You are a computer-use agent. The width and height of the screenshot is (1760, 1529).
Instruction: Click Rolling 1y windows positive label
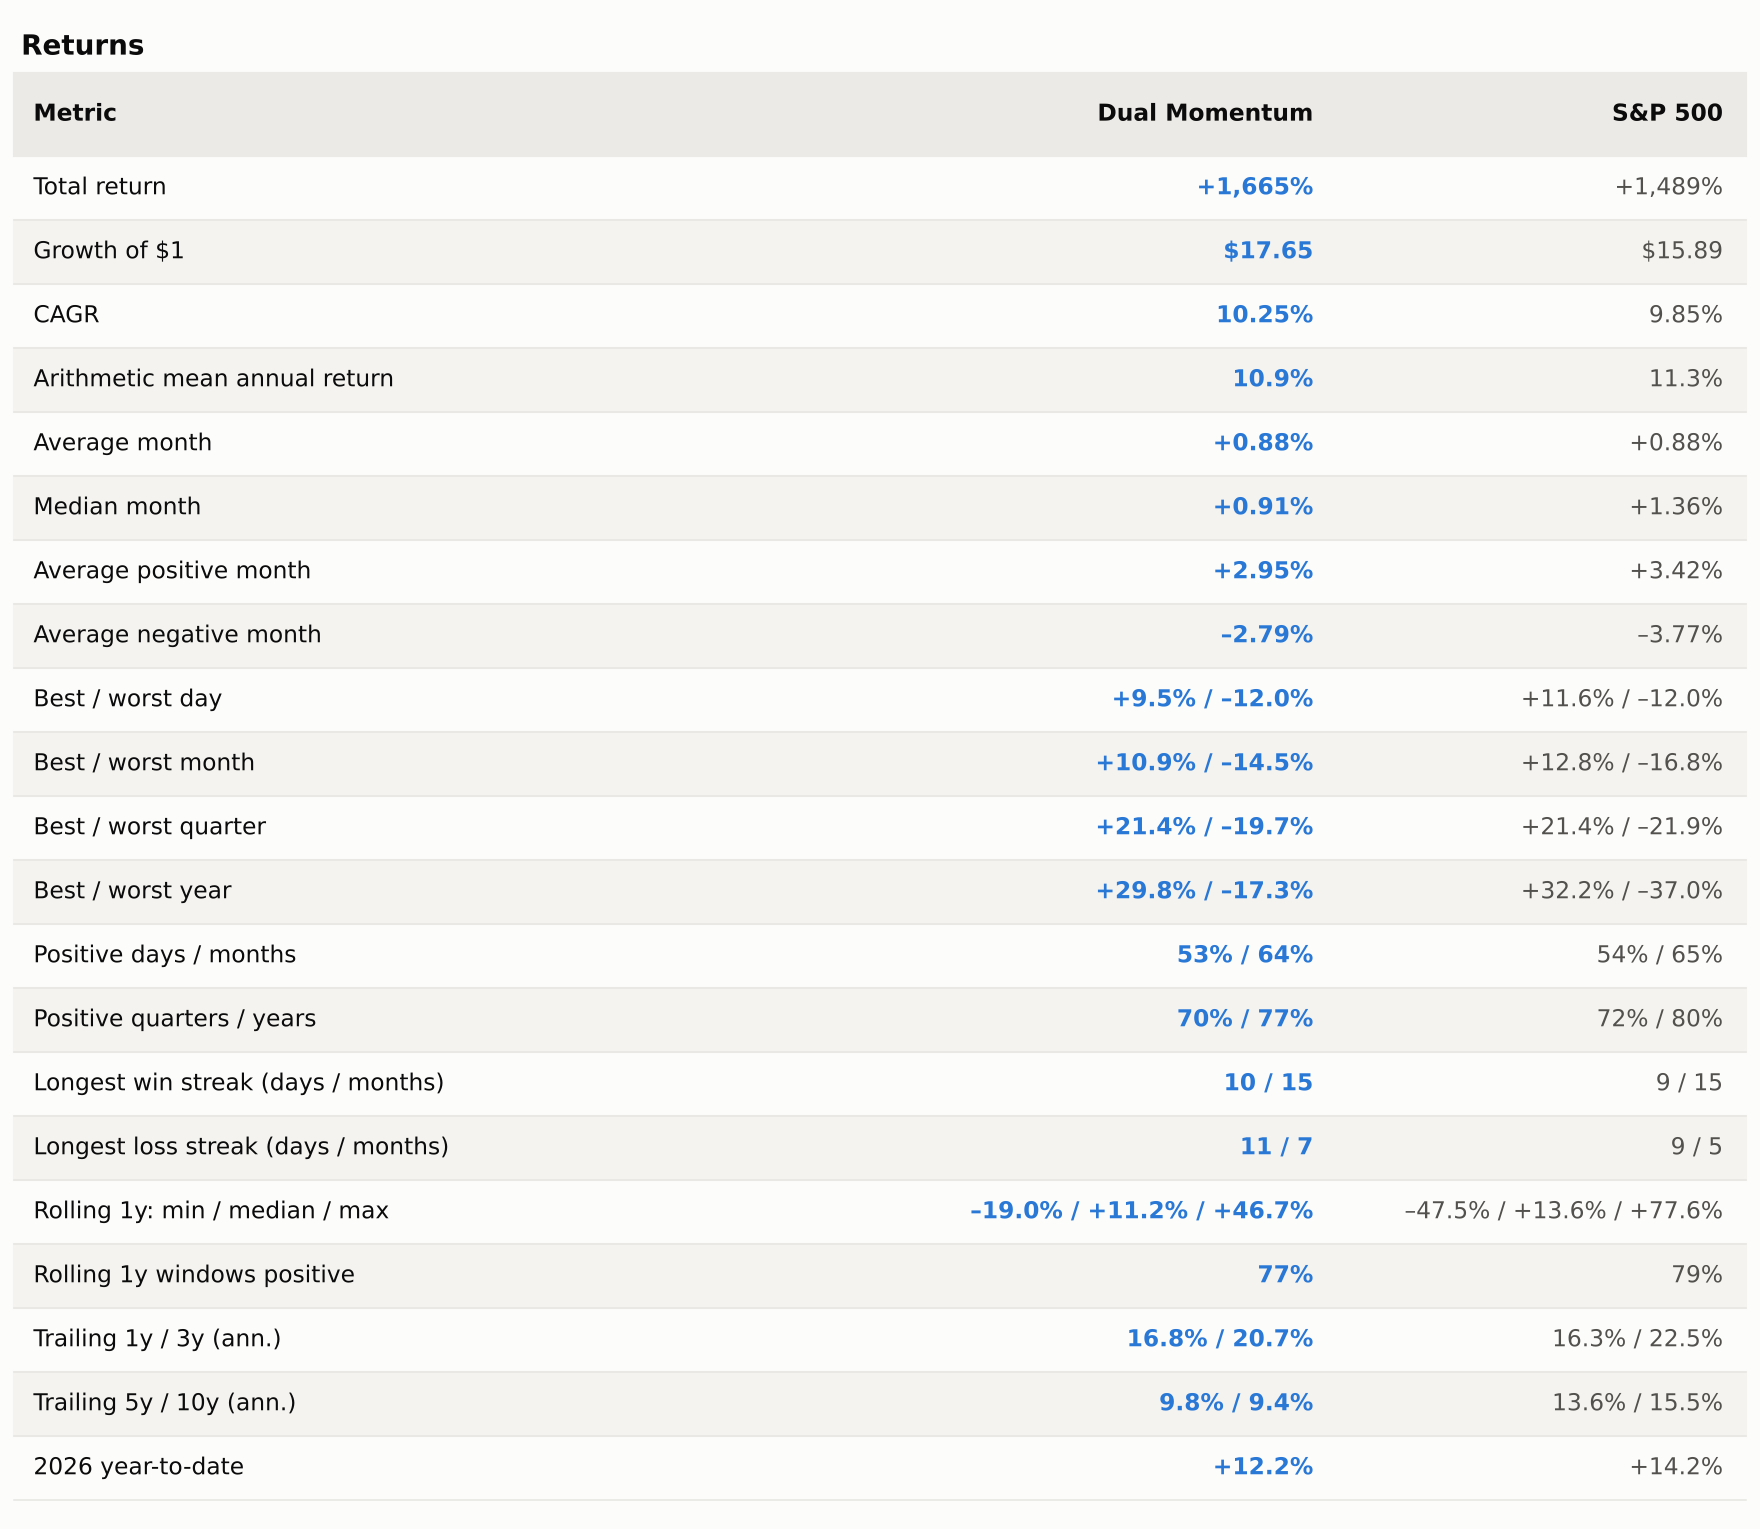[194, 1275]
